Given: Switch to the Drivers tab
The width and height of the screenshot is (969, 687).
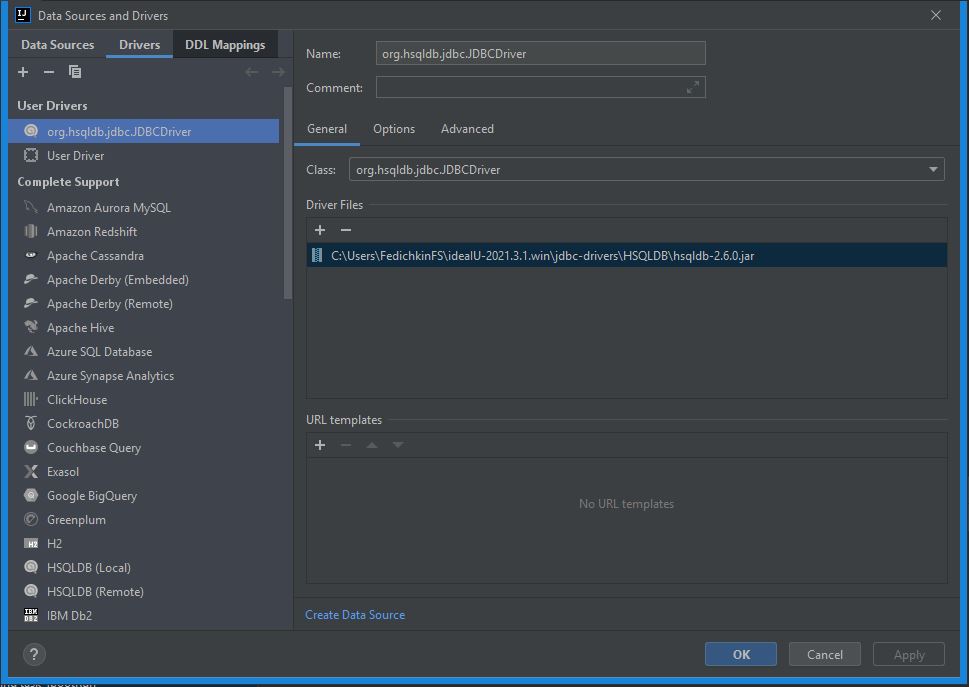Looking at the screenshot, I should point(139,44).
